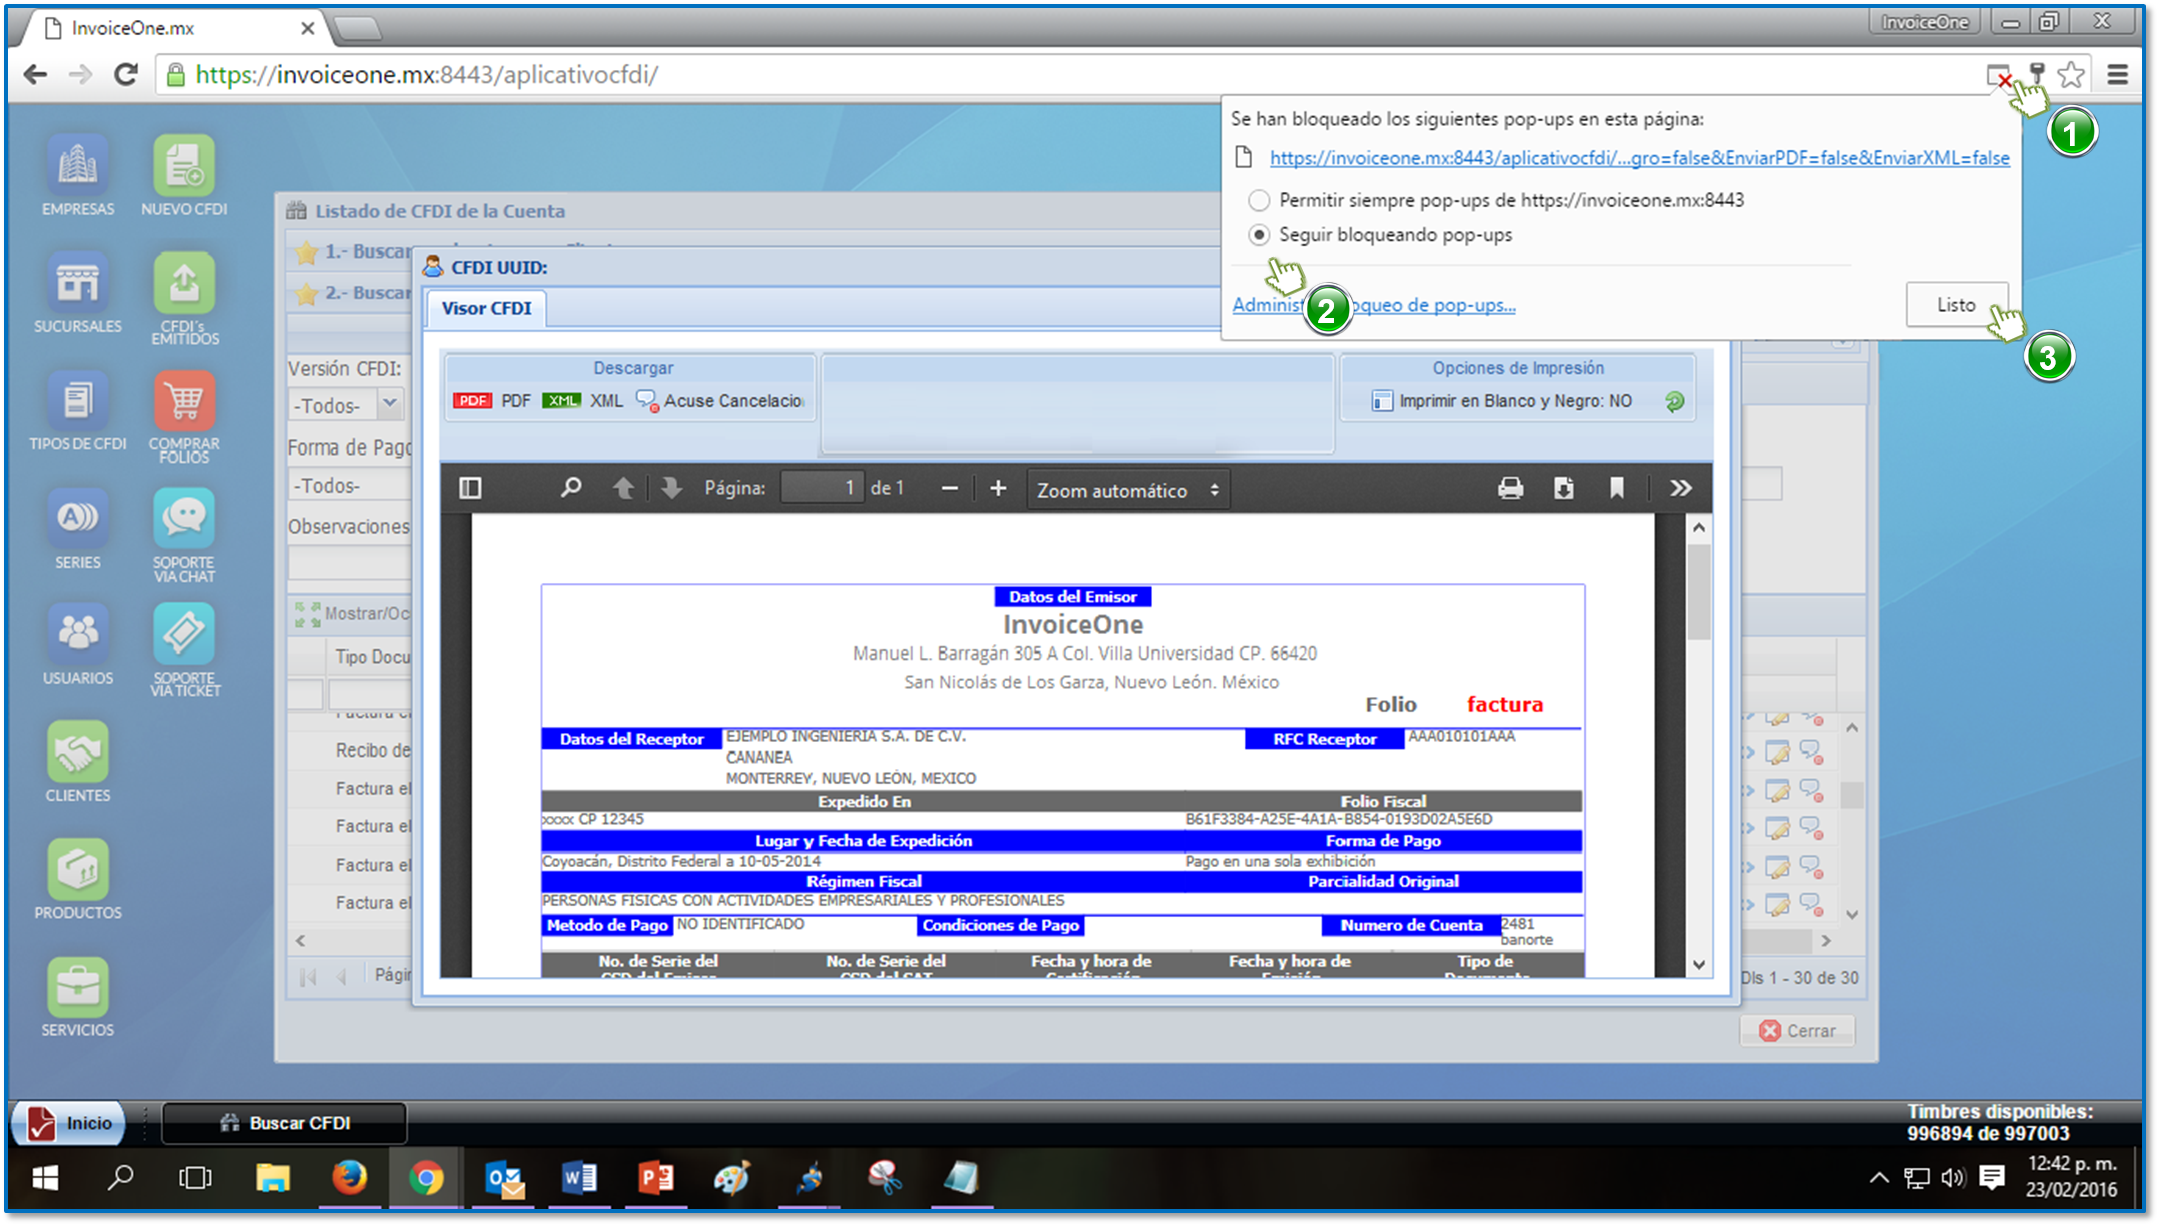Zoom out the PDF viewer

(950, 488)
